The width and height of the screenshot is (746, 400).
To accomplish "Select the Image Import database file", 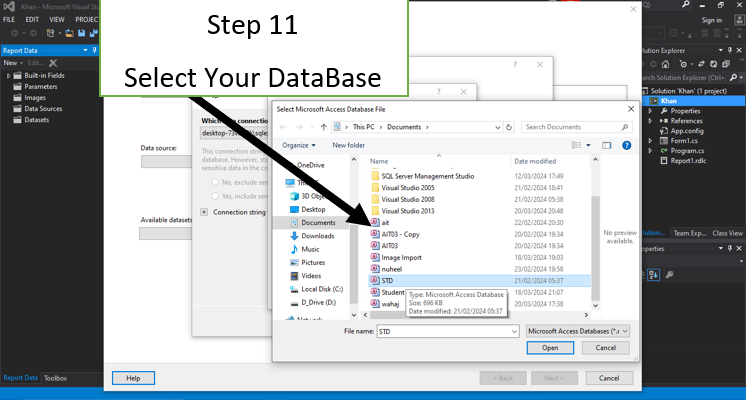I will [402, 257].
